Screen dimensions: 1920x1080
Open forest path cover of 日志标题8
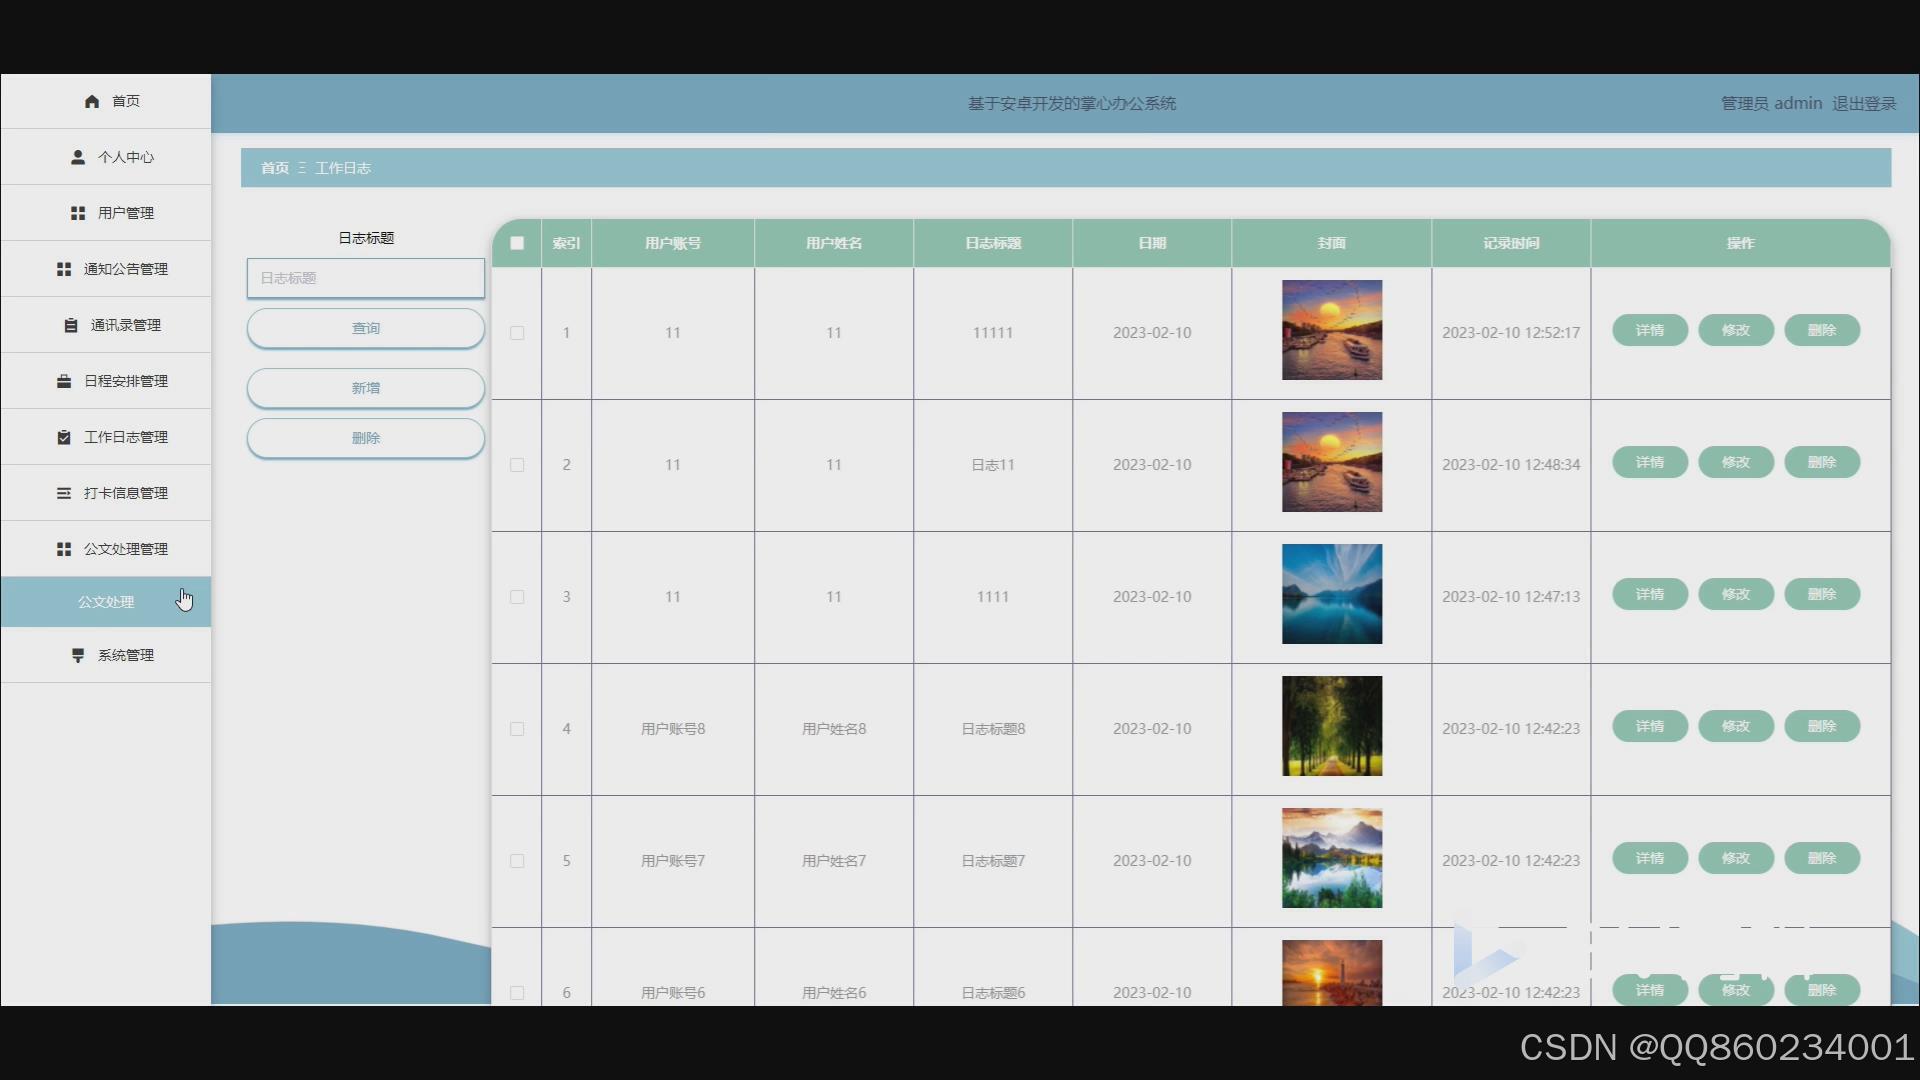click(x=1332, y=726)
